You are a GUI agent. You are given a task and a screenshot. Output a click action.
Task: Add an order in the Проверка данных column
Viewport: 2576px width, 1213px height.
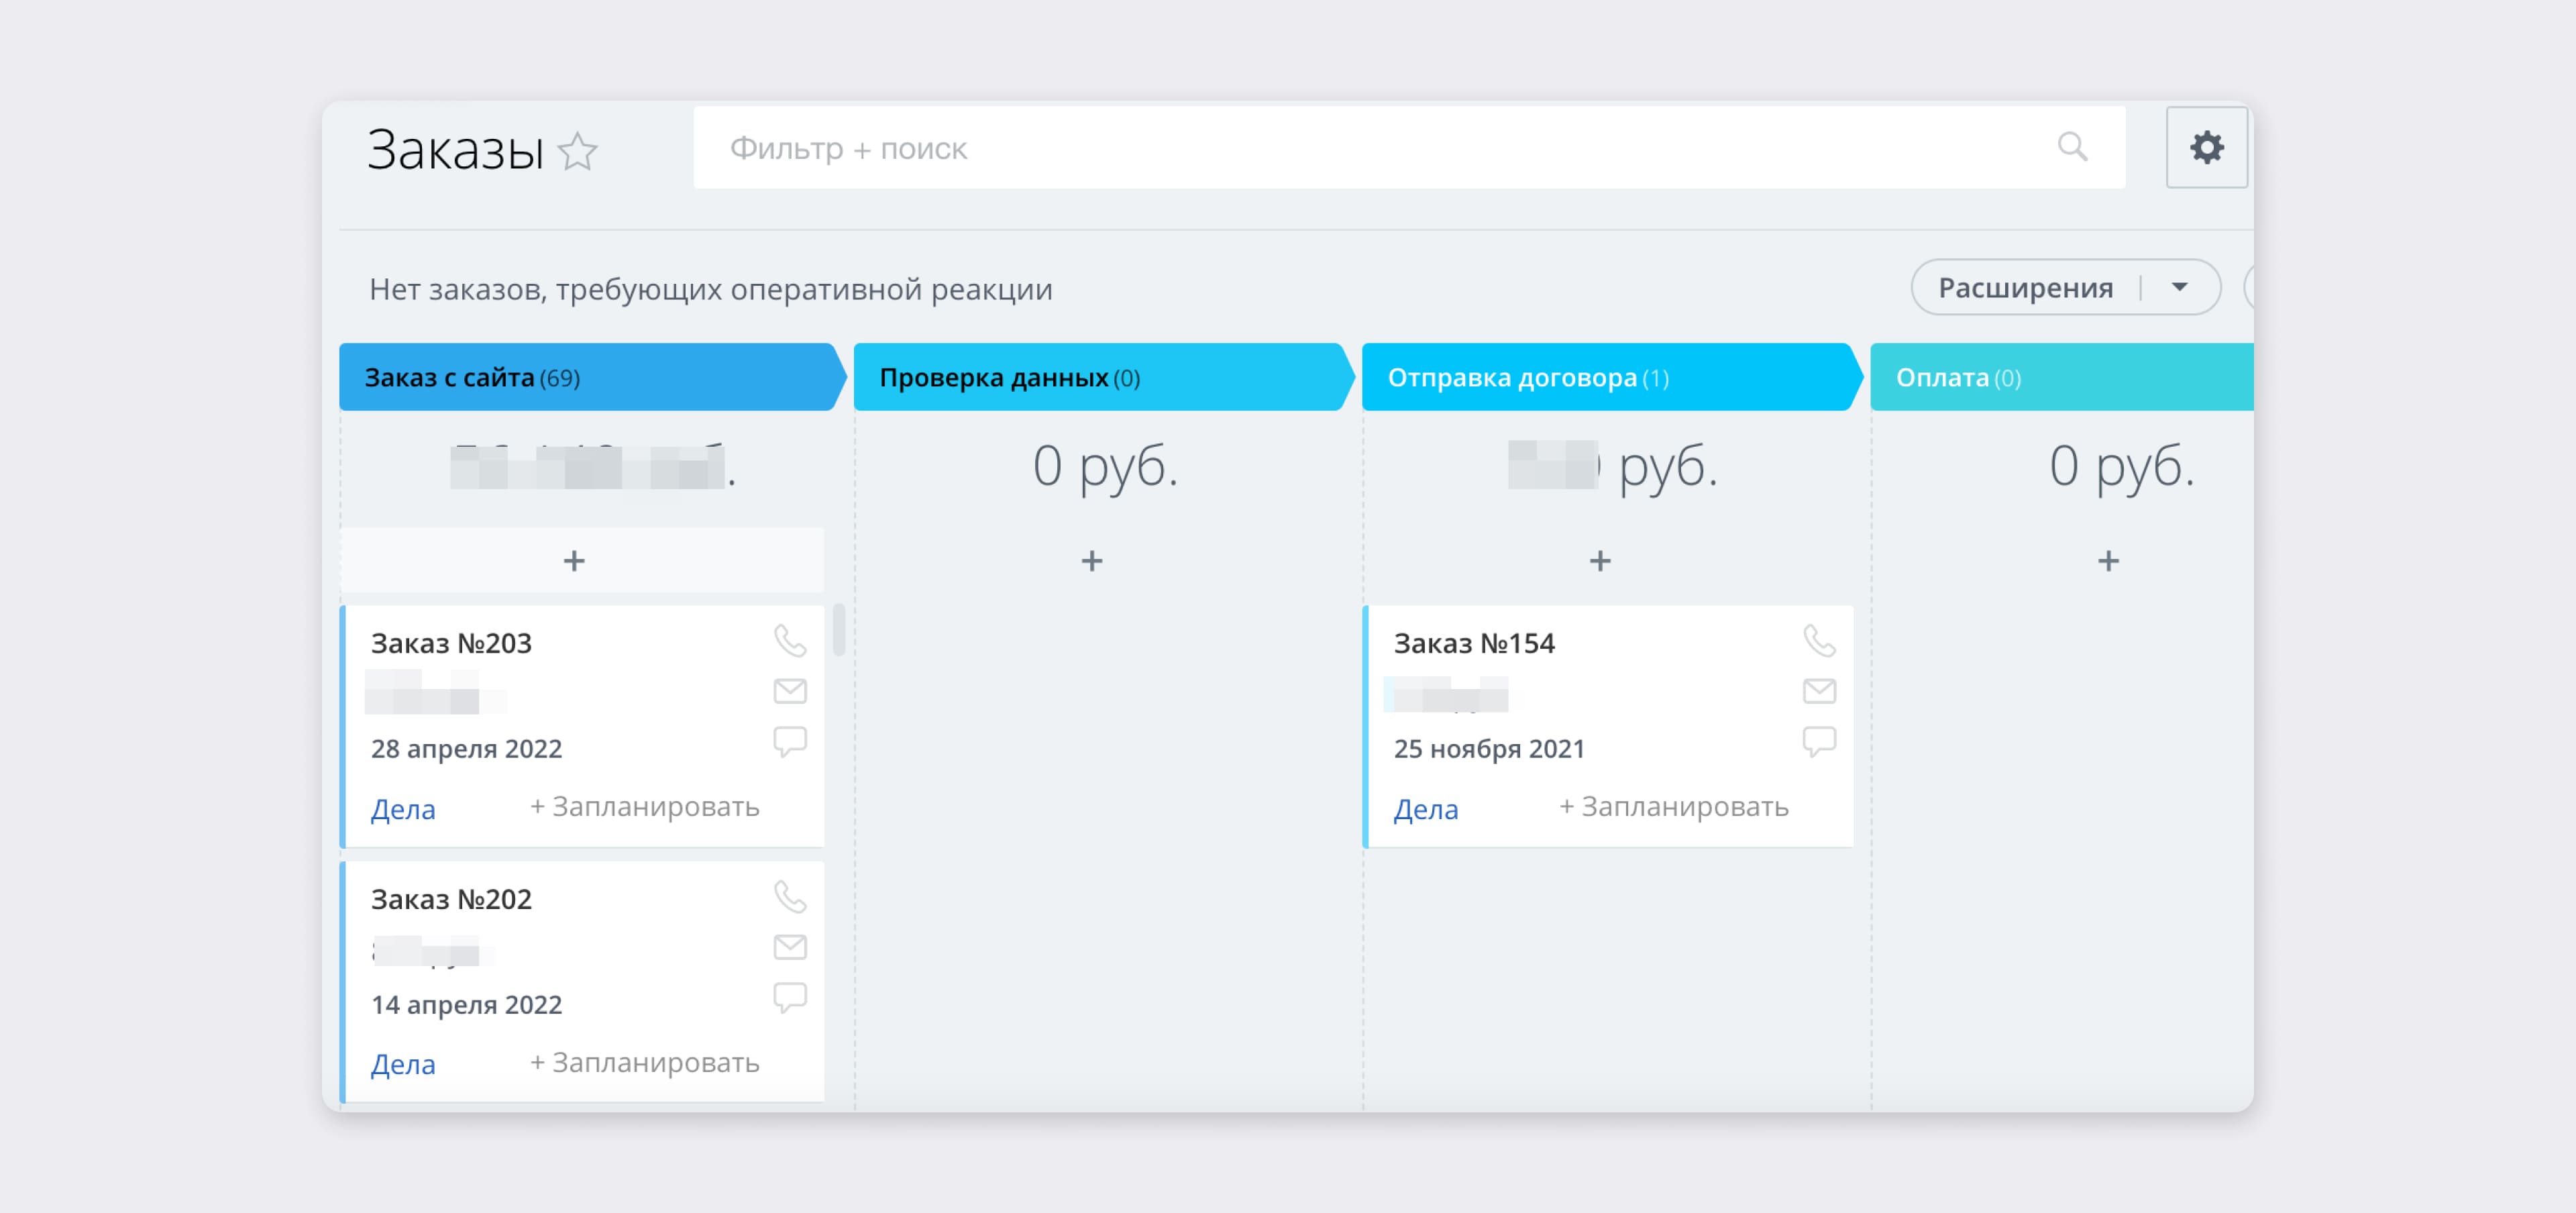(x=1092, y=561)
